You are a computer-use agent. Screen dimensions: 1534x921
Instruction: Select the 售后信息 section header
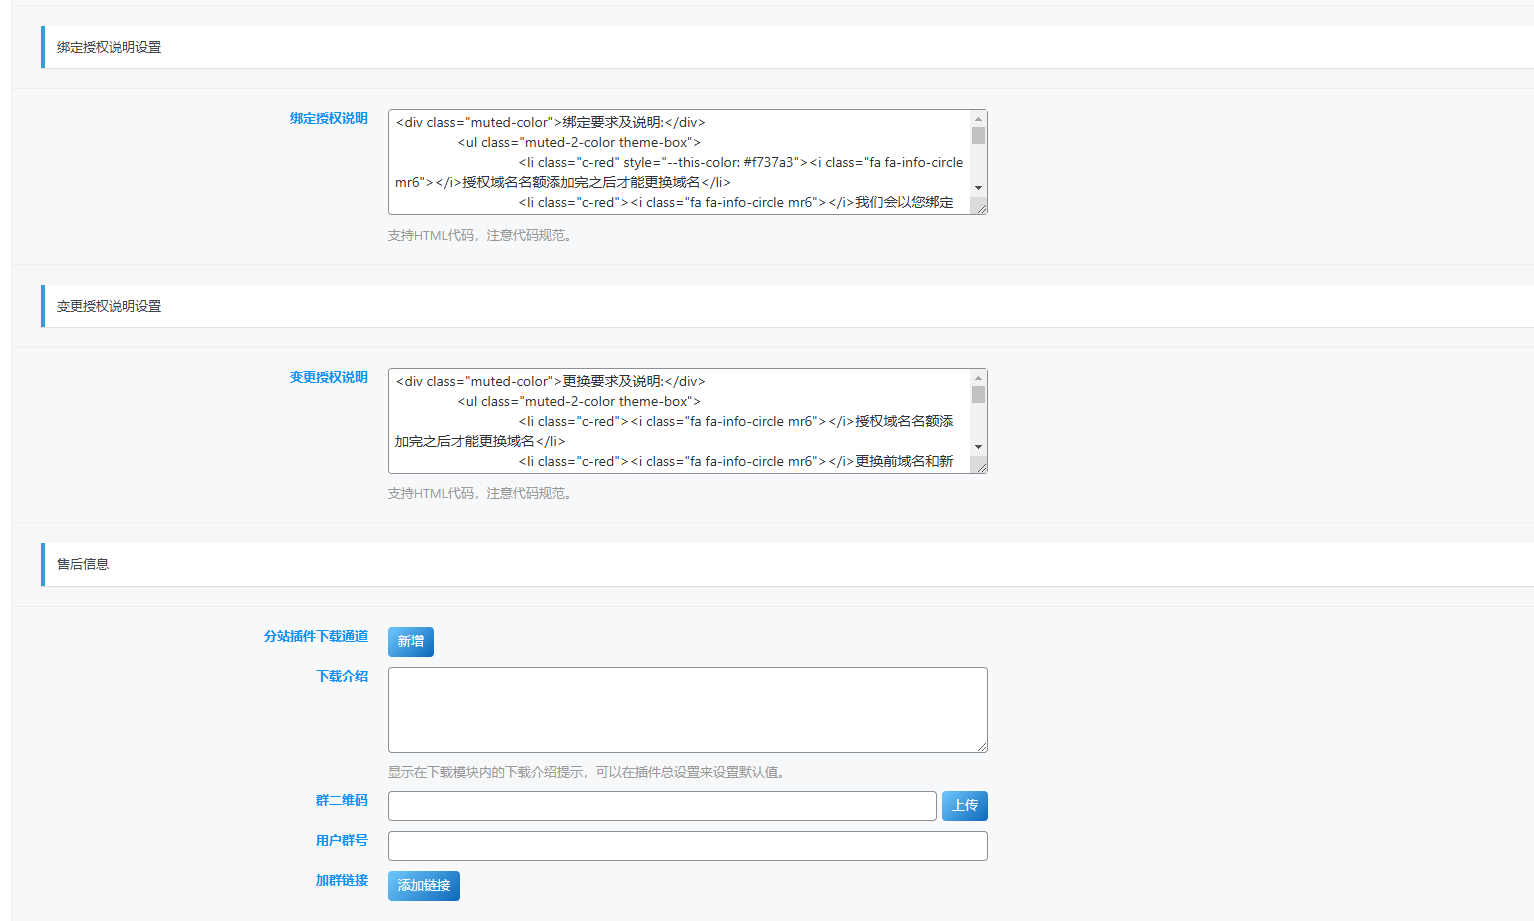click(x=83, y=564)
